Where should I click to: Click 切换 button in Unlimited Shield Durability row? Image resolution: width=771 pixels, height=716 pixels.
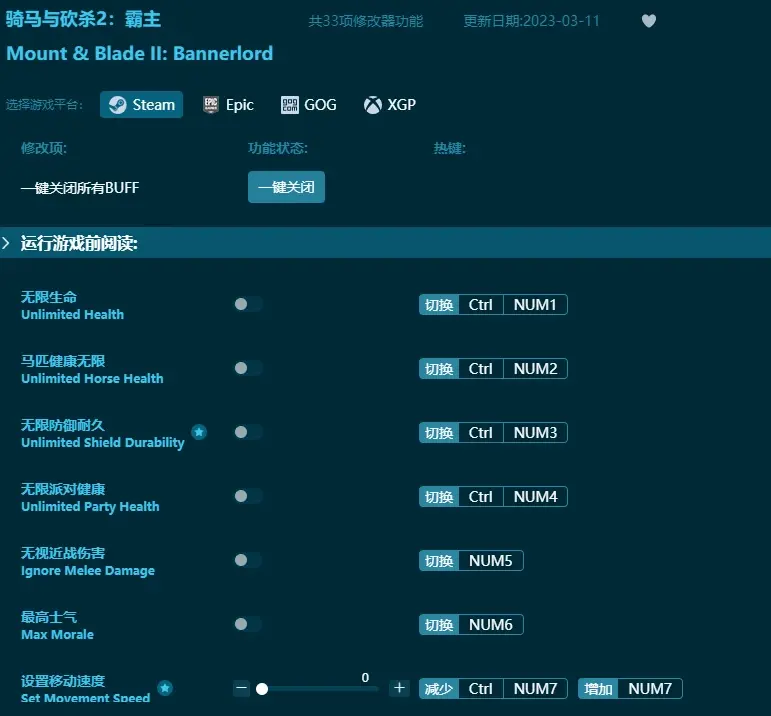pyautogui.click(x=439, y=433)
